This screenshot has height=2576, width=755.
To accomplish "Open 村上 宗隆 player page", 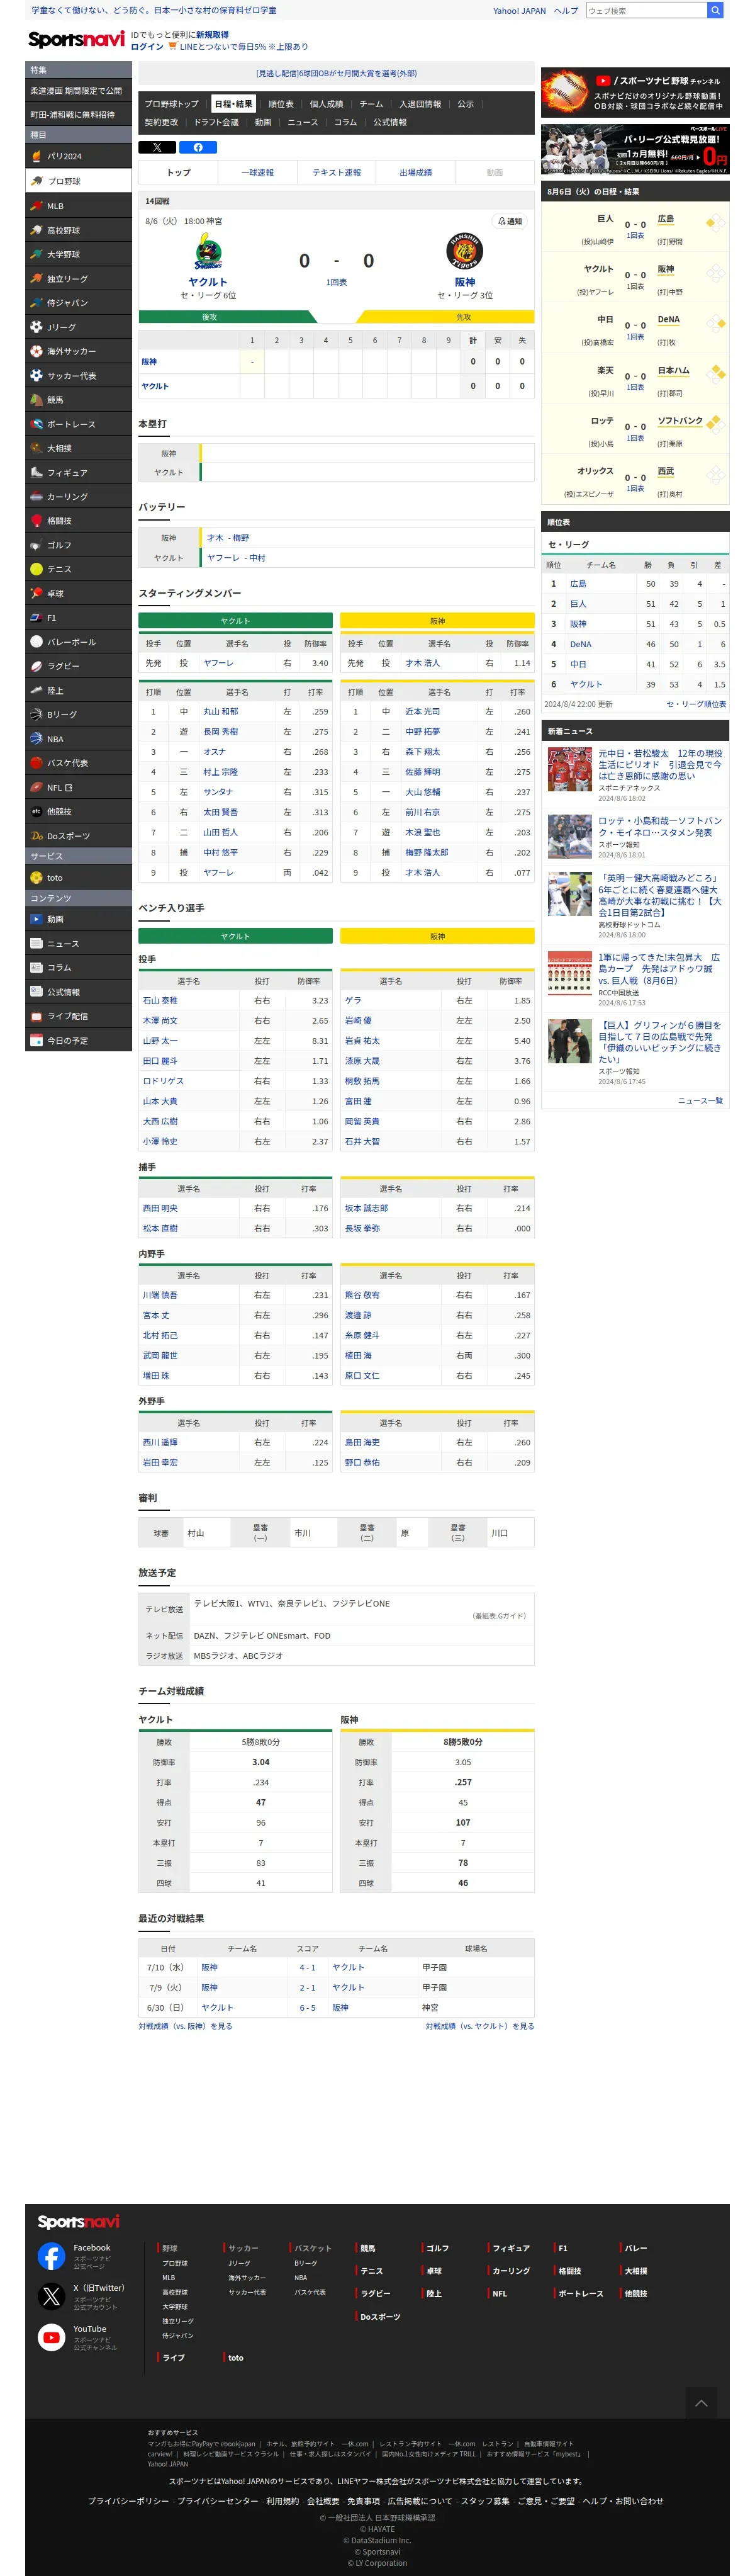I will click(220, 772).
